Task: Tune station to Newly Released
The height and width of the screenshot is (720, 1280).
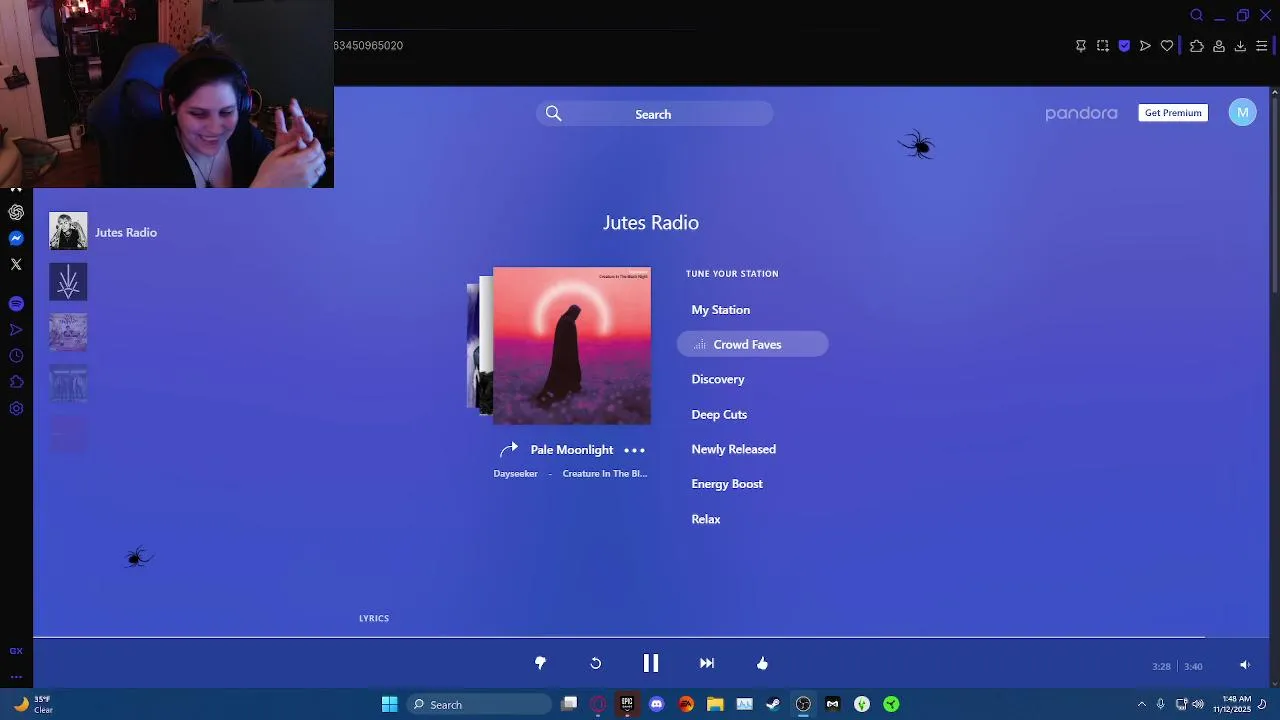Action: (733, 449)
